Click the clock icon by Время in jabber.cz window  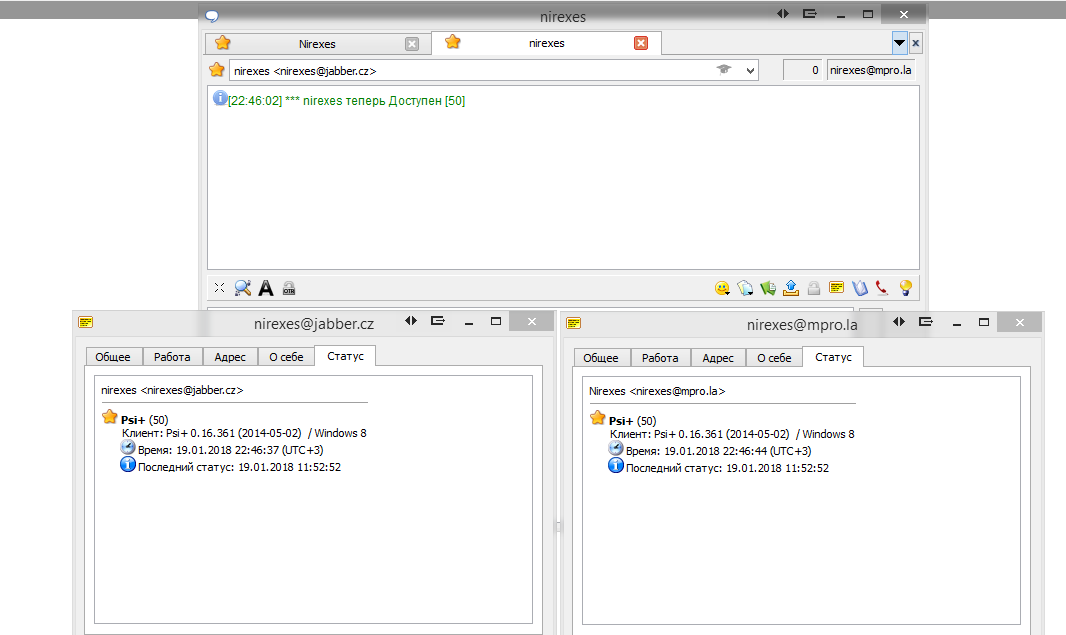pyautogui.click(x=128, y=447)
